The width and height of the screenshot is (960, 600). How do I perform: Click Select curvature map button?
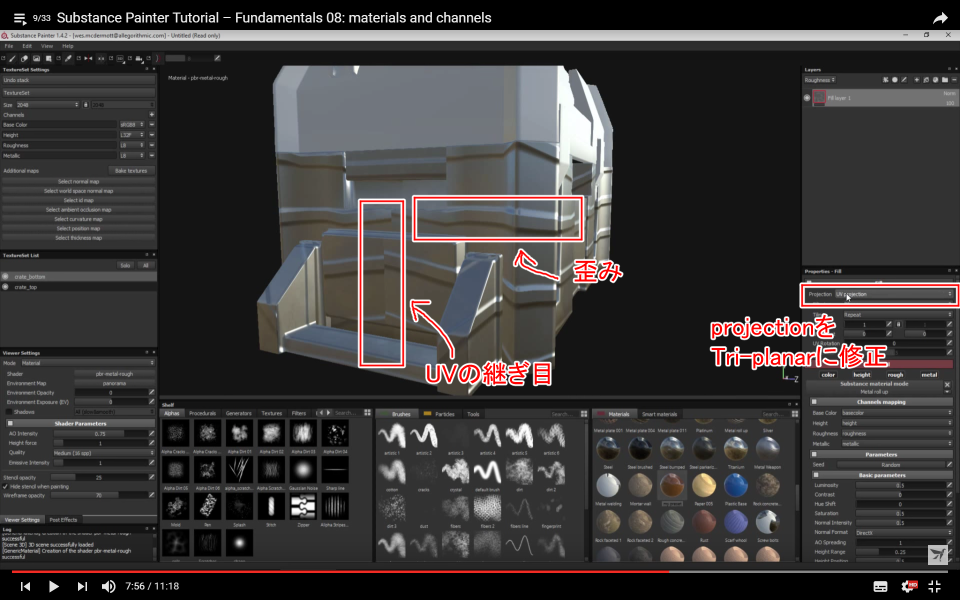[x=78, y=219]
